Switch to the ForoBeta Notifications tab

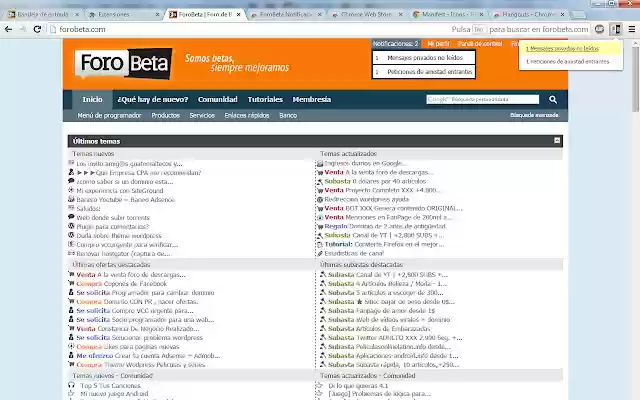pos(285,14)
